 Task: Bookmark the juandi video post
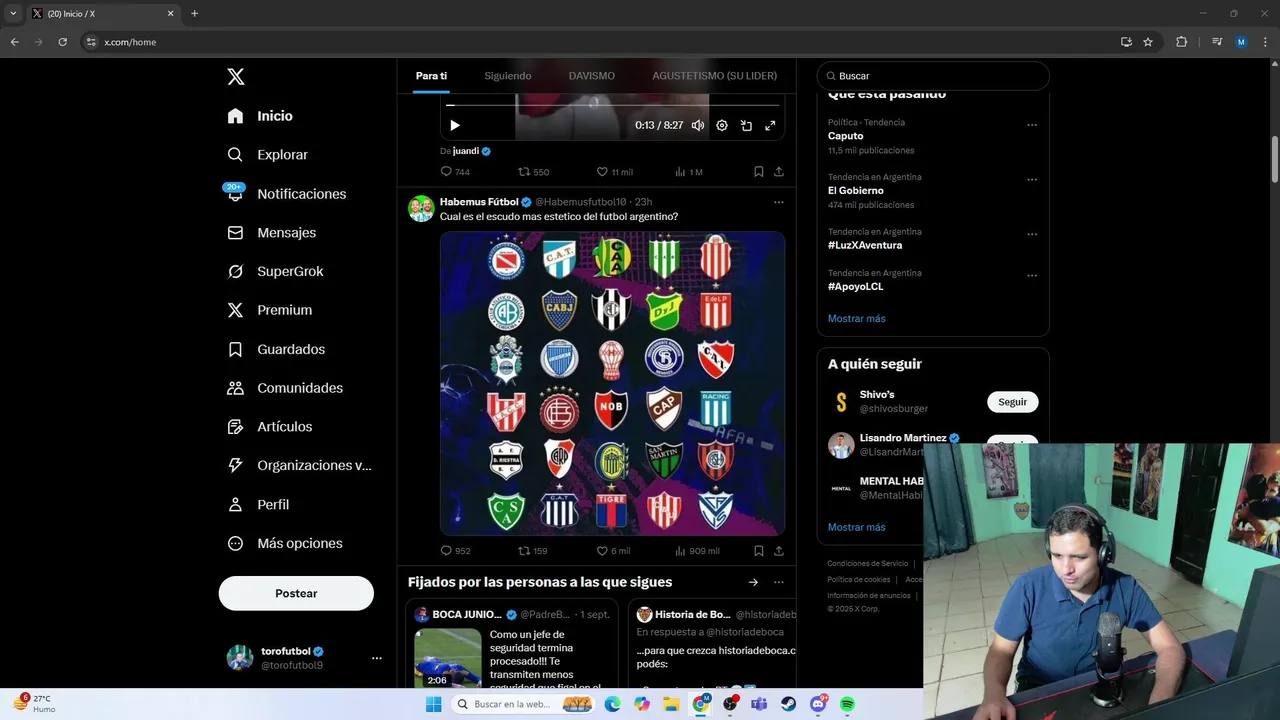[x=759, y=172]
